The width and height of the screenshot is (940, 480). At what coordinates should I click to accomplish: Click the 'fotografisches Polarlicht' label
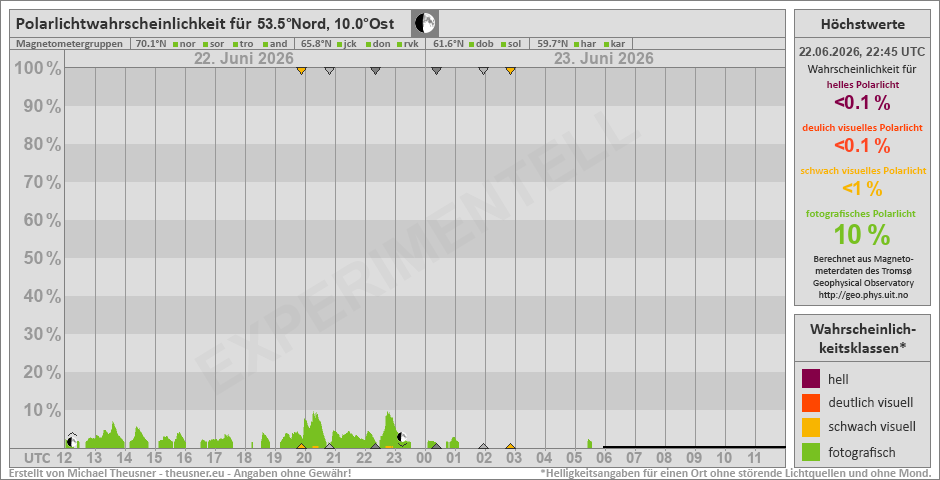pyautogui.click(x=863, y=213)
